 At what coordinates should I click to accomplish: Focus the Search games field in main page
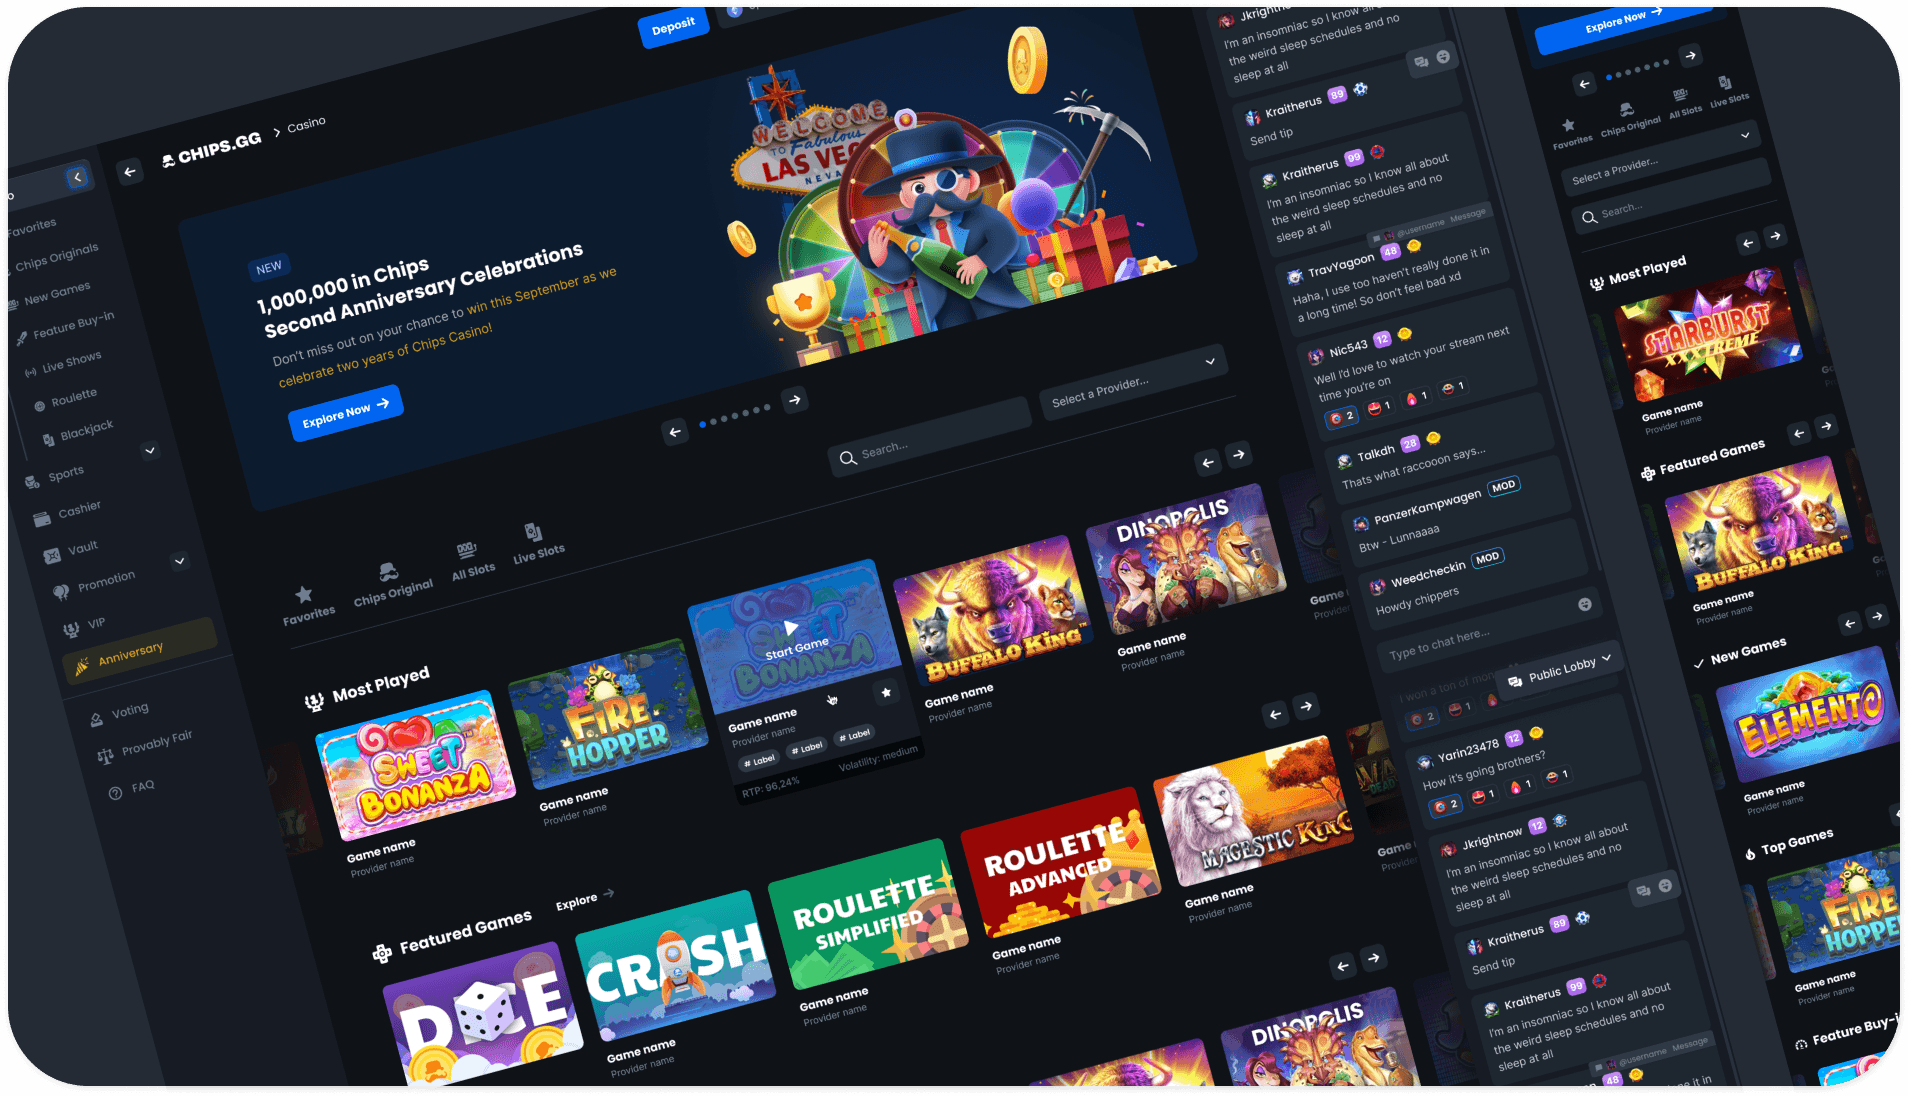pos(928,437)
